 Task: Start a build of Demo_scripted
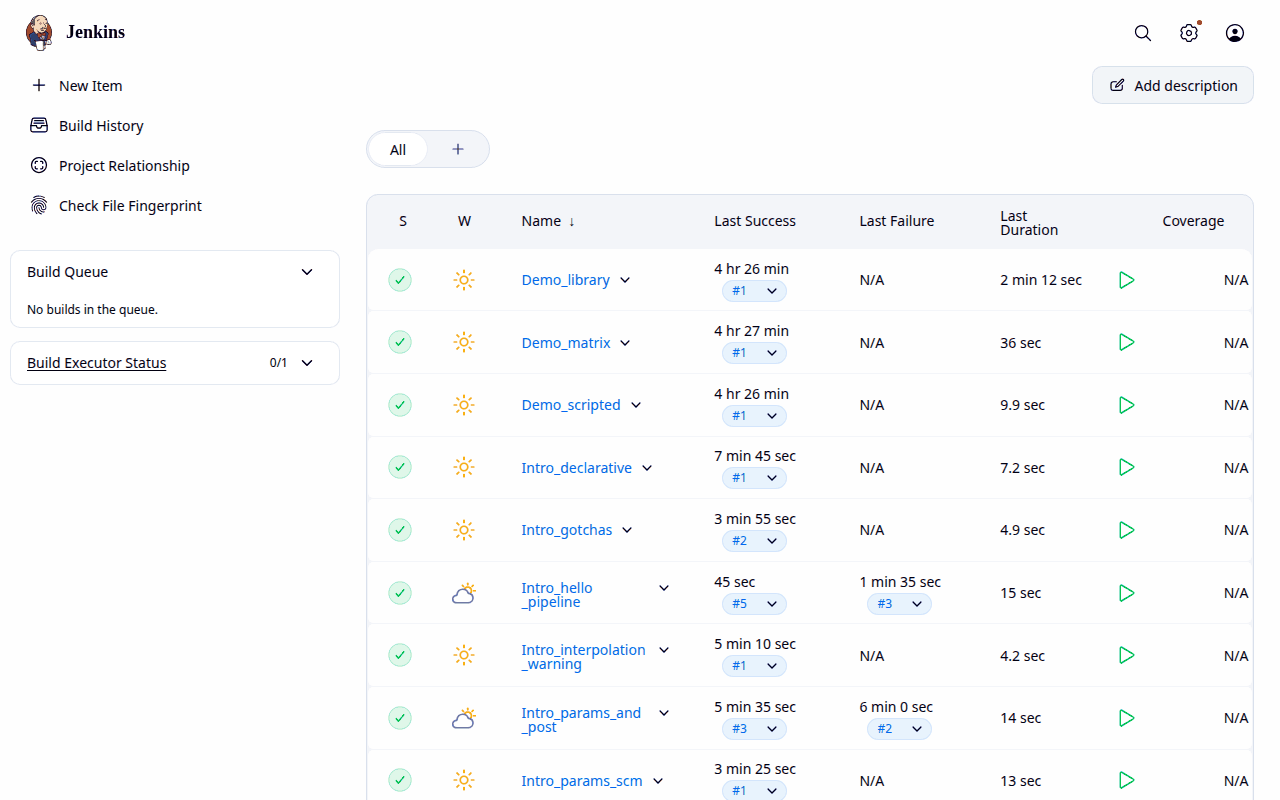(x=1127, y=405)
